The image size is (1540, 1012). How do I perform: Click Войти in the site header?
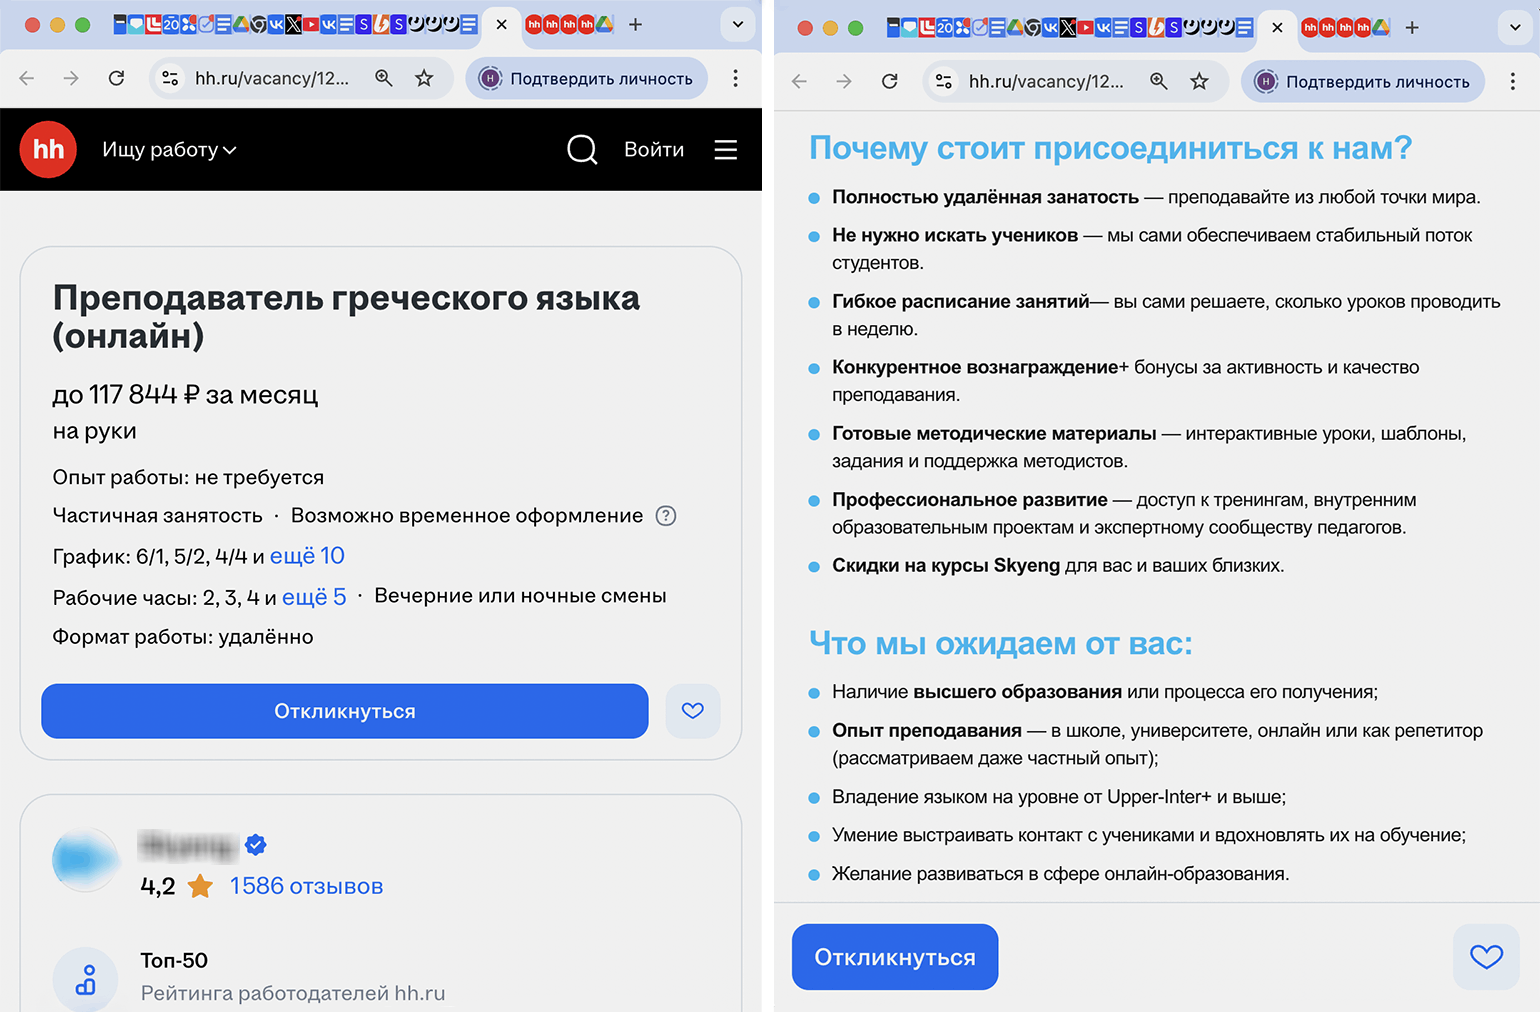(654, 150)
